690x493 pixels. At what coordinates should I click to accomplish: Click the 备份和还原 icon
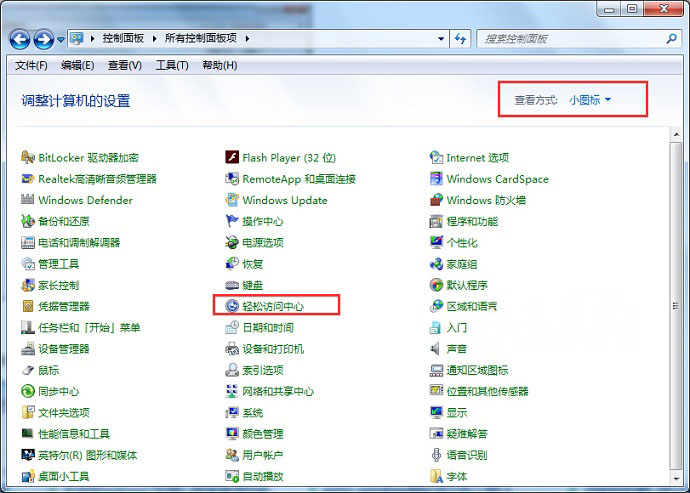(28, 221)
